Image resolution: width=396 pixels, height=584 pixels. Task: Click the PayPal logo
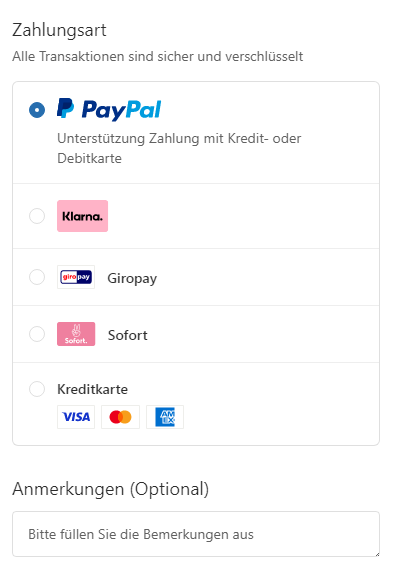click(109, 110)
